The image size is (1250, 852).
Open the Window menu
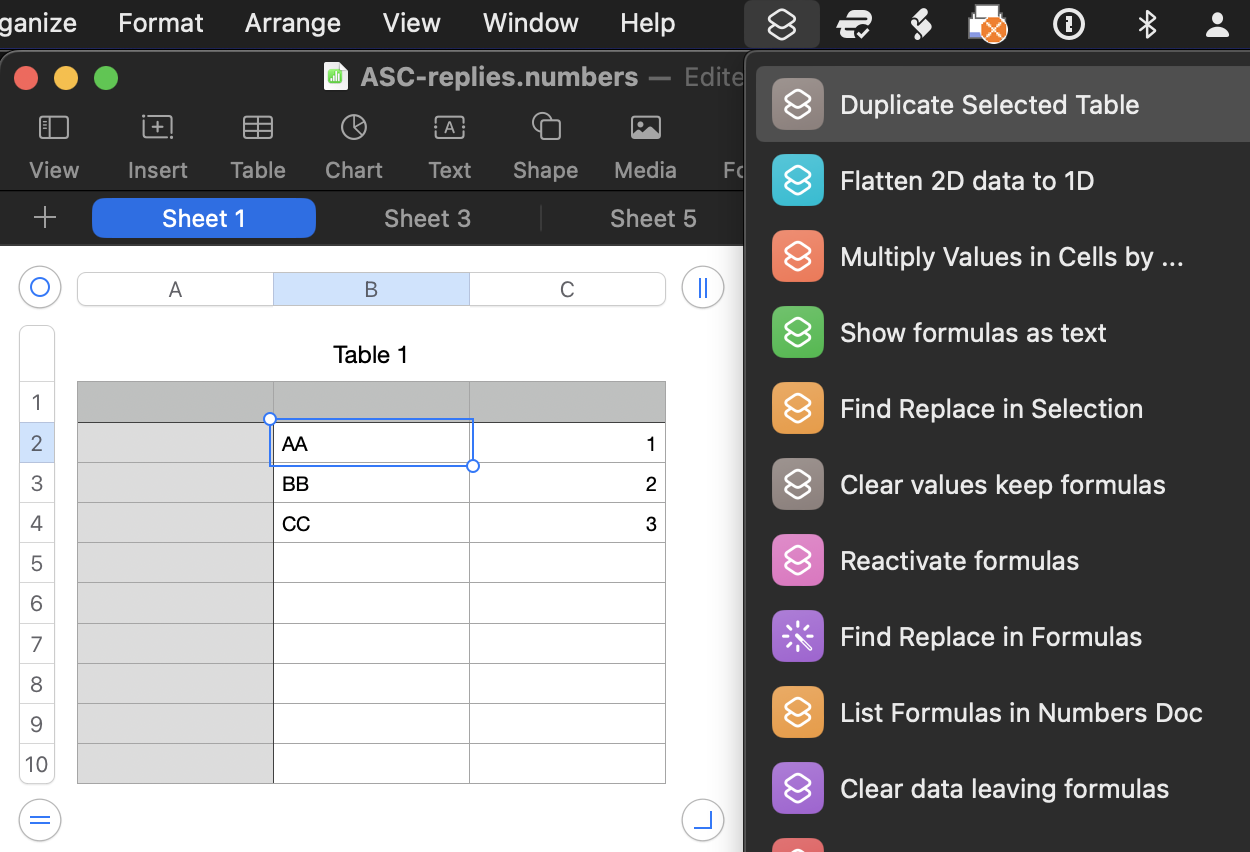click(x=530, y=23)
